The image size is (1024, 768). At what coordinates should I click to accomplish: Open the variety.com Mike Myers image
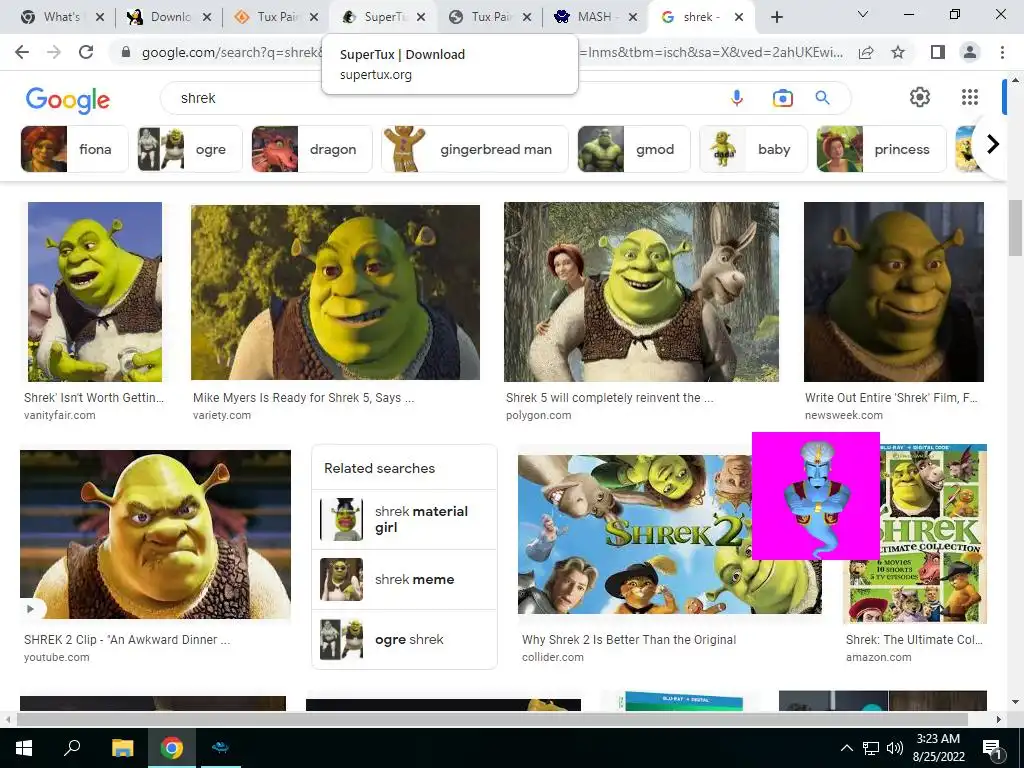[335, 292]
